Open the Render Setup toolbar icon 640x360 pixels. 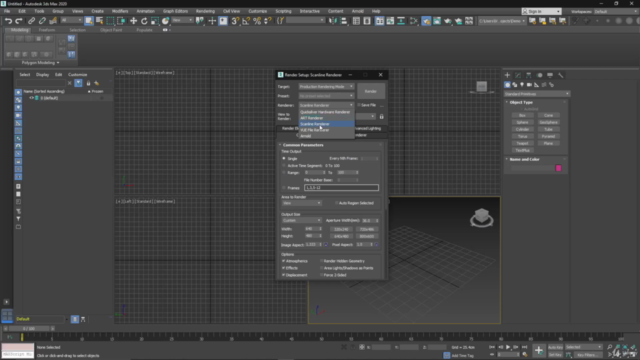[x=426, y=21]
